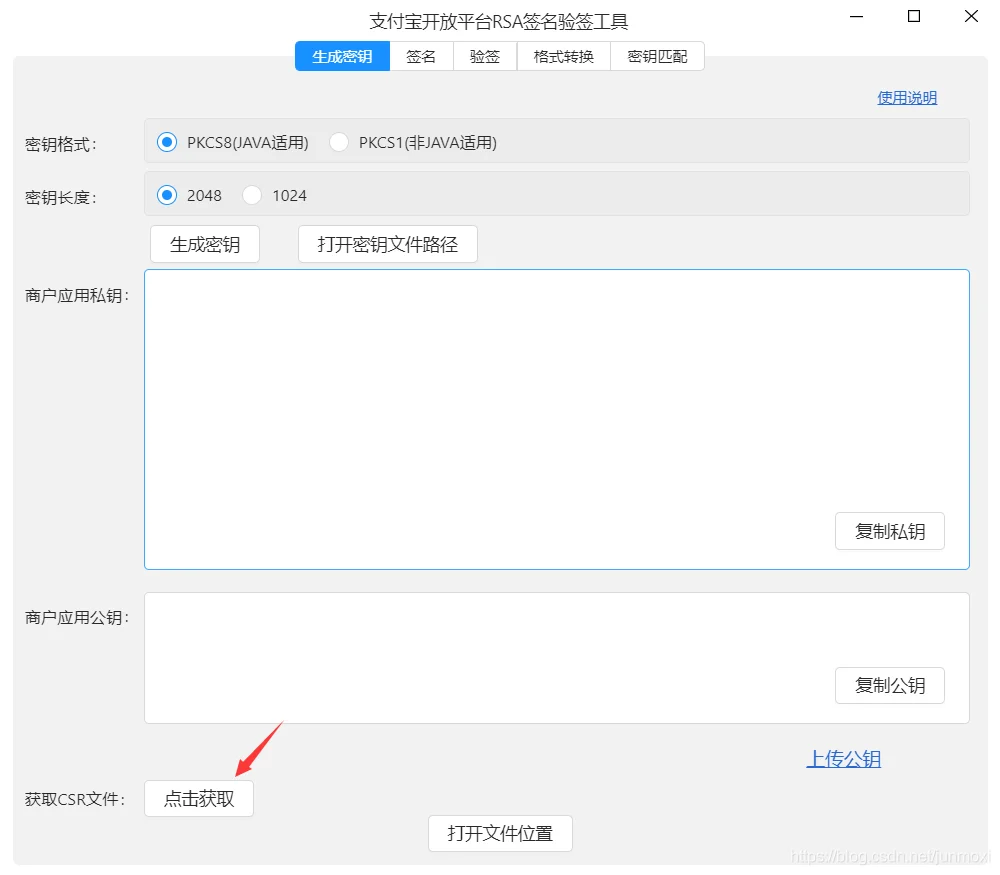
Task: Click the 复制私钥 button
Action: (890, 531)
